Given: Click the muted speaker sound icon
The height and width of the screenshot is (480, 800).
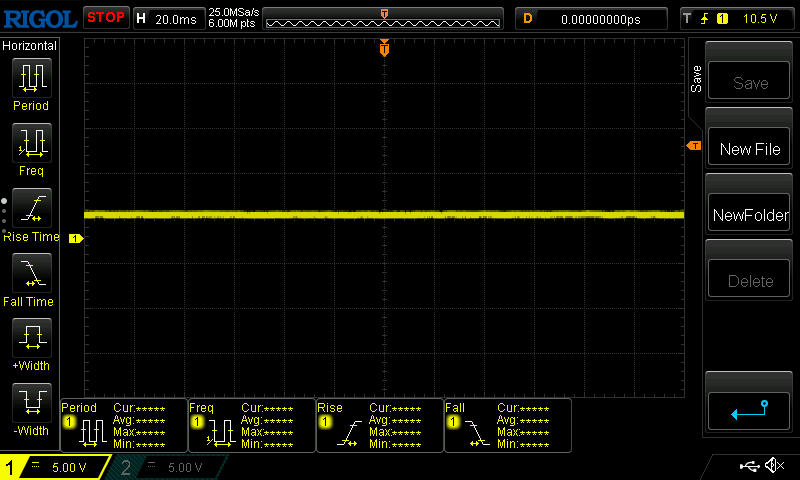Looking at the screenshot, I should pos(774,465).
